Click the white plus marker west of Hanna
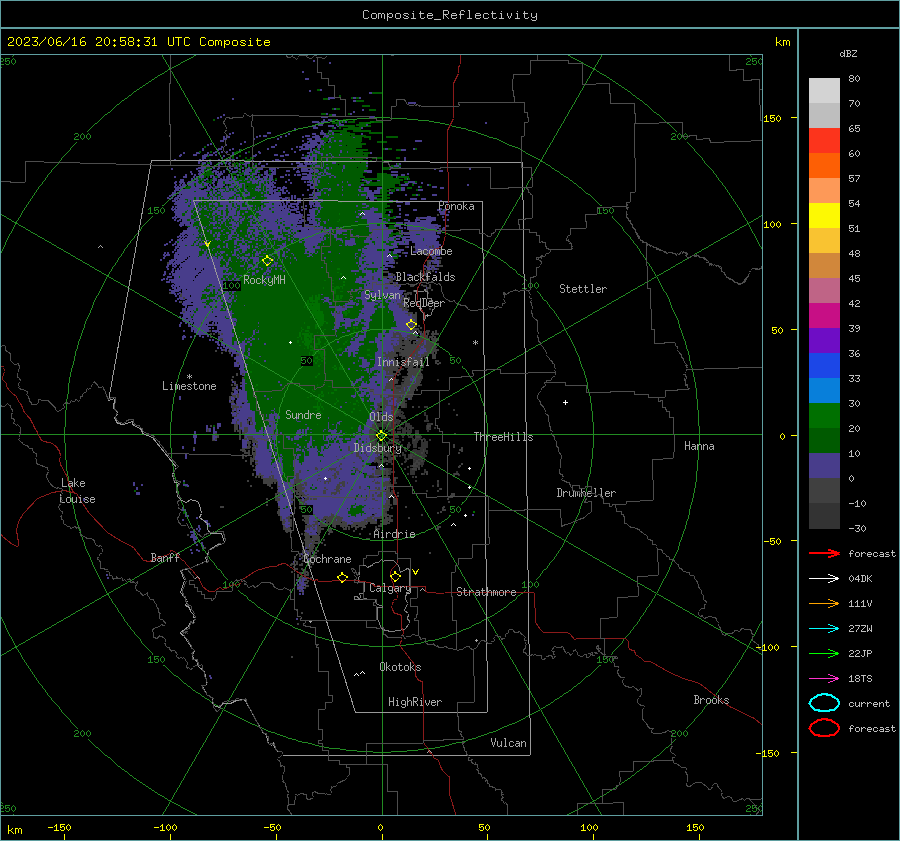 point(565,402)
